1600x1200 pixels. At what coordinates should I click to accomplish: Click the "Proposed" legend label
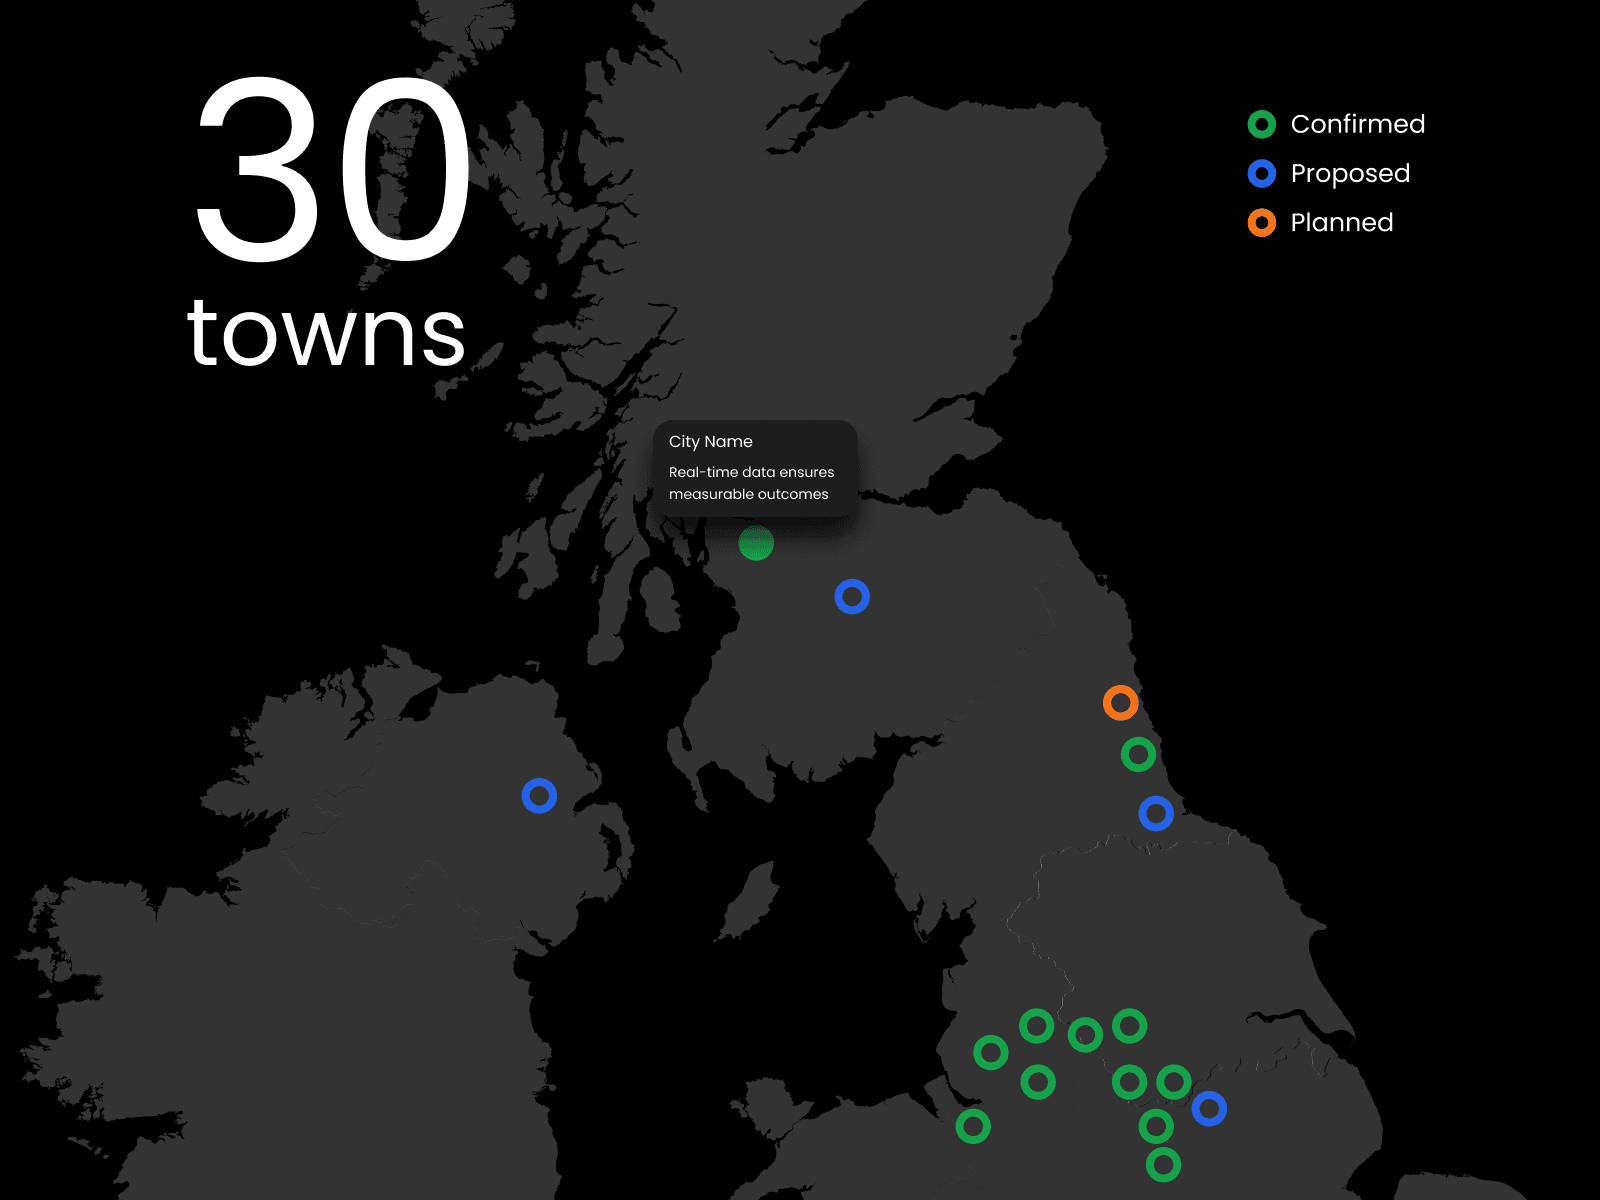point(1350,174)
